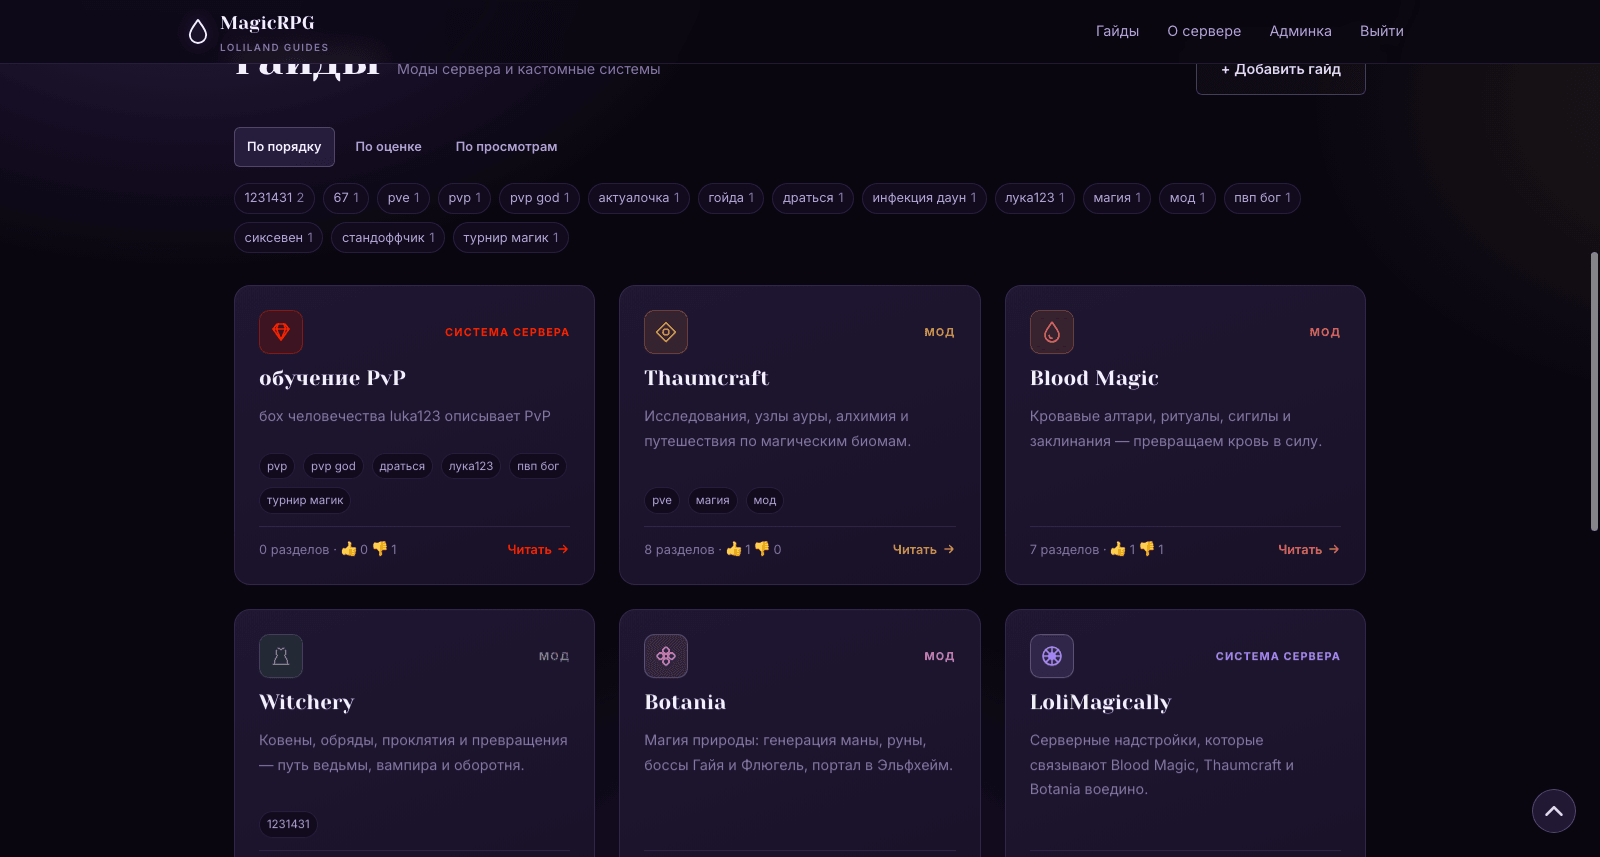This screenshot has height=857, width=1600.
Task: Click the pvp tag on обучение PvP card
Action: tap(277, 466)
